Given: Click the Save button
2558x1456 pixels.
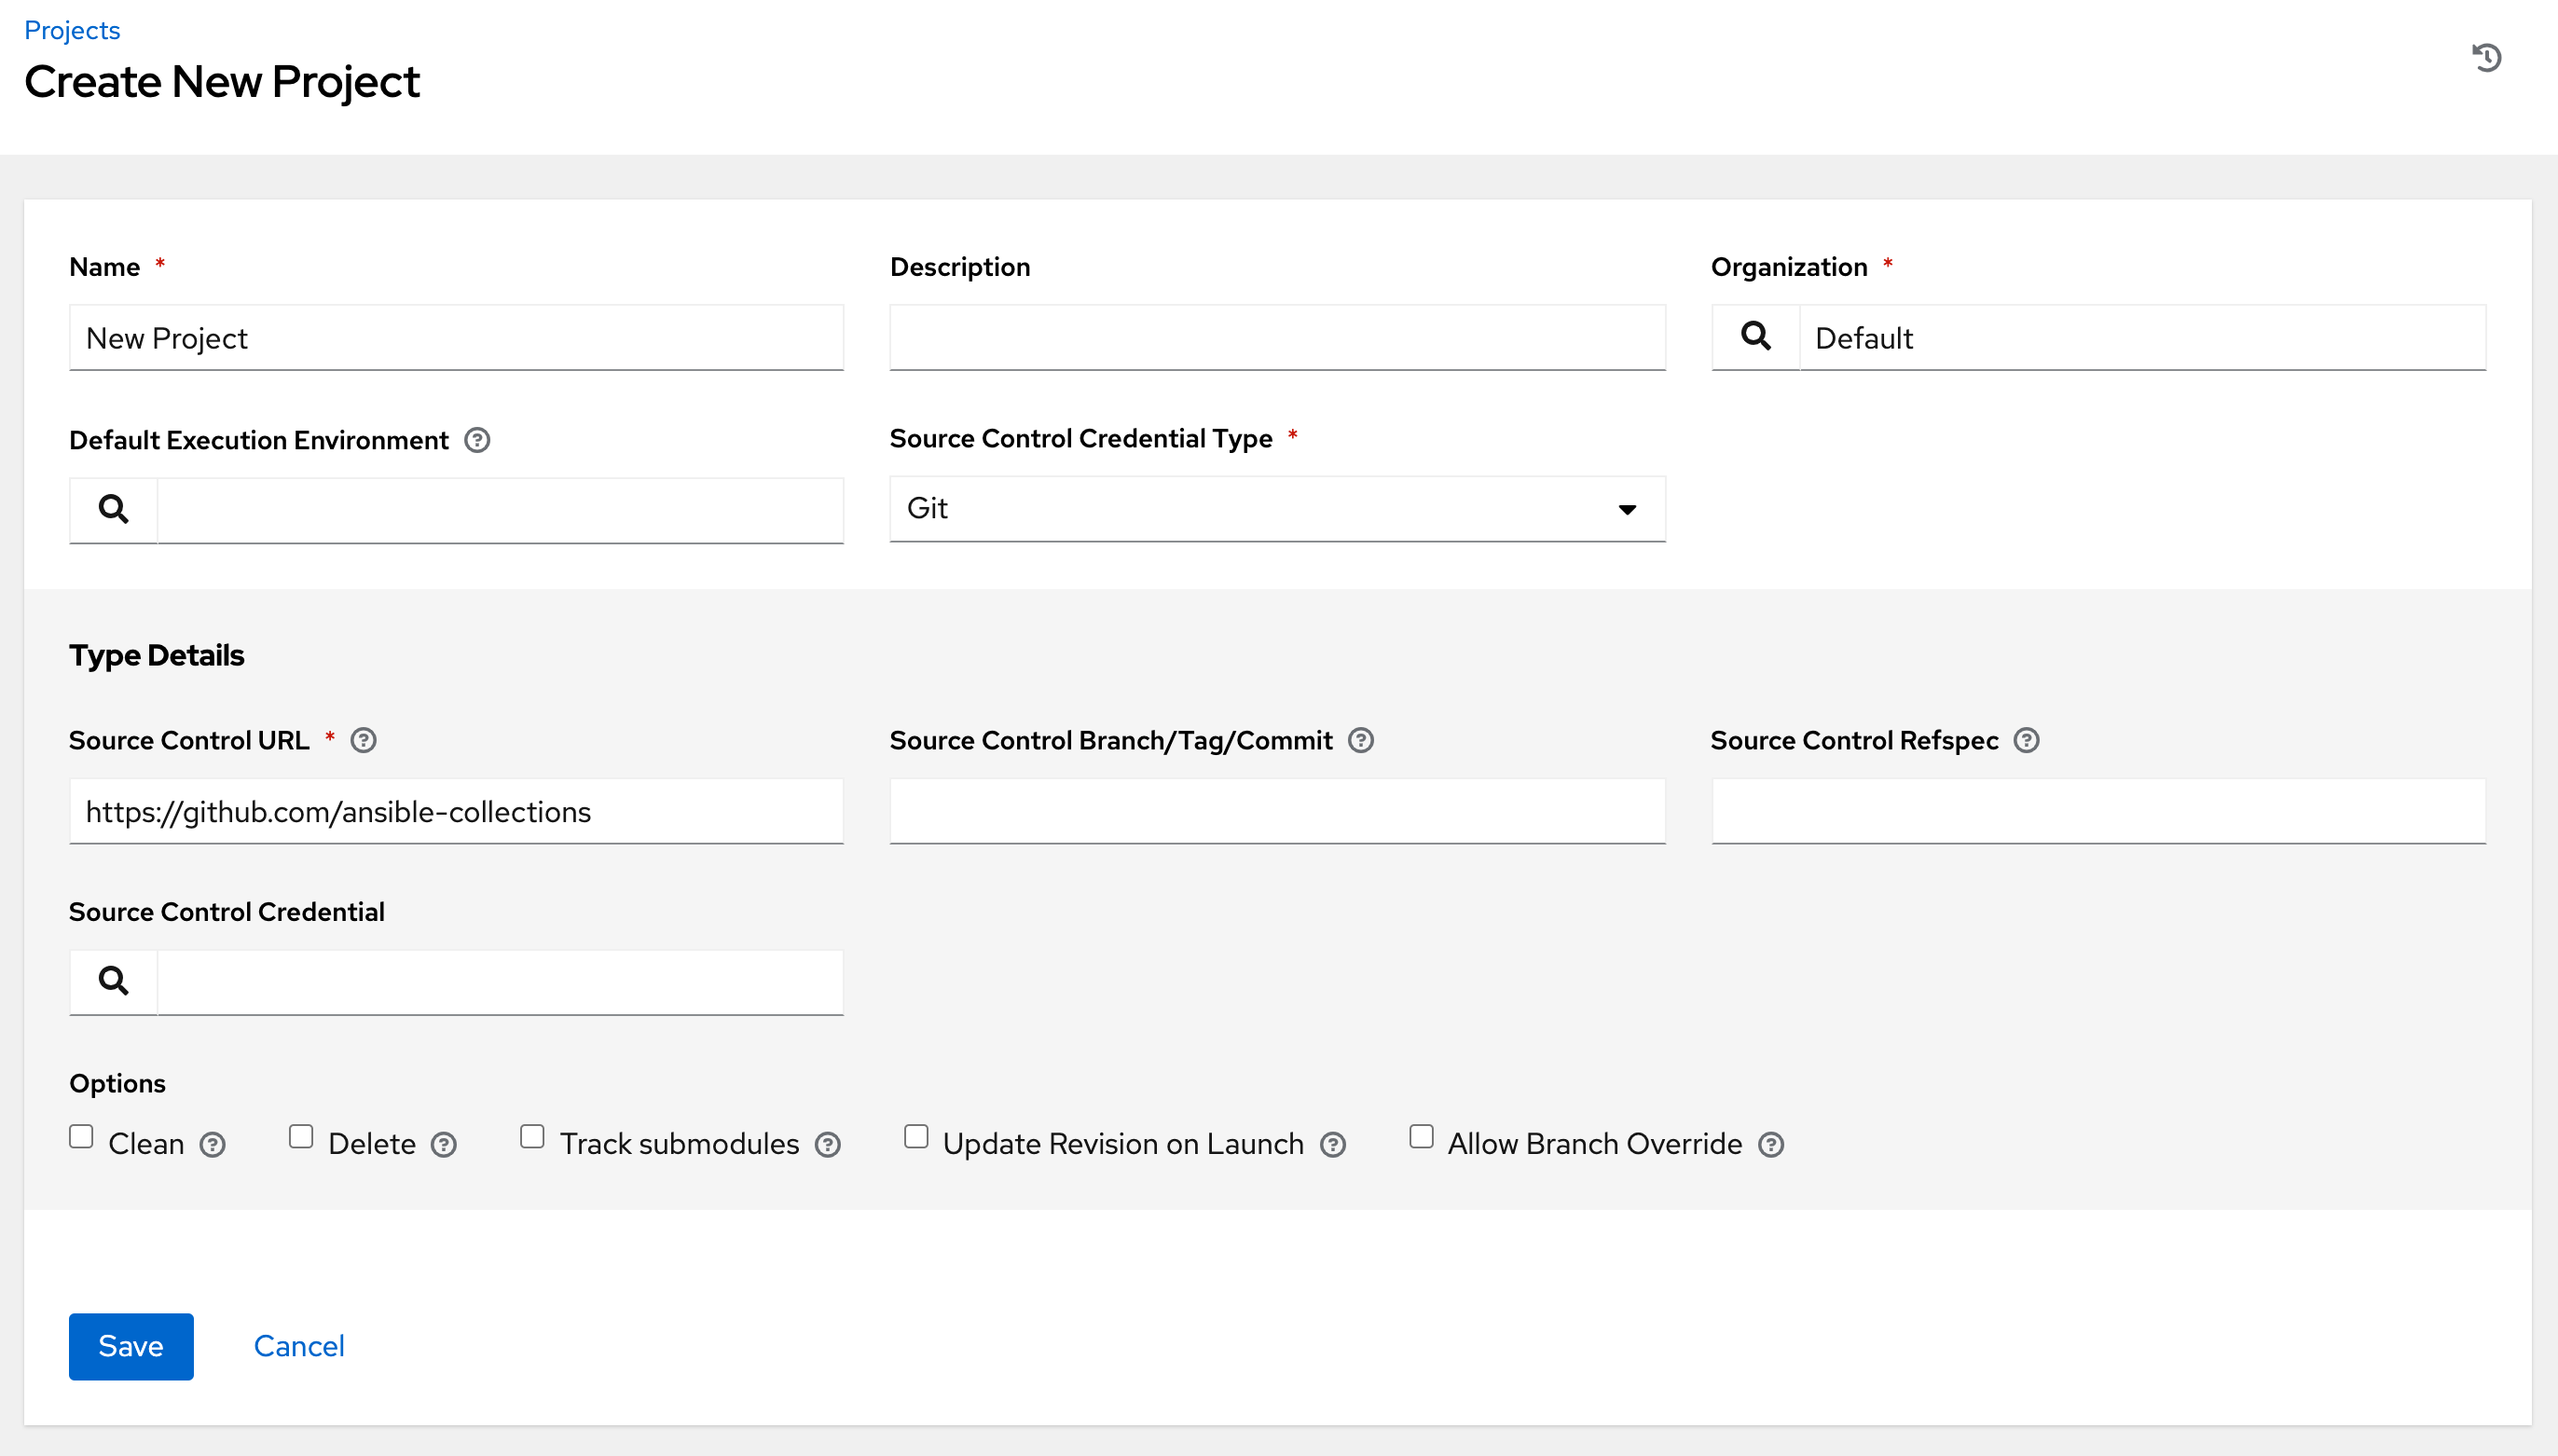Looking at the screenshot, I should click(x=131, y=1346).
